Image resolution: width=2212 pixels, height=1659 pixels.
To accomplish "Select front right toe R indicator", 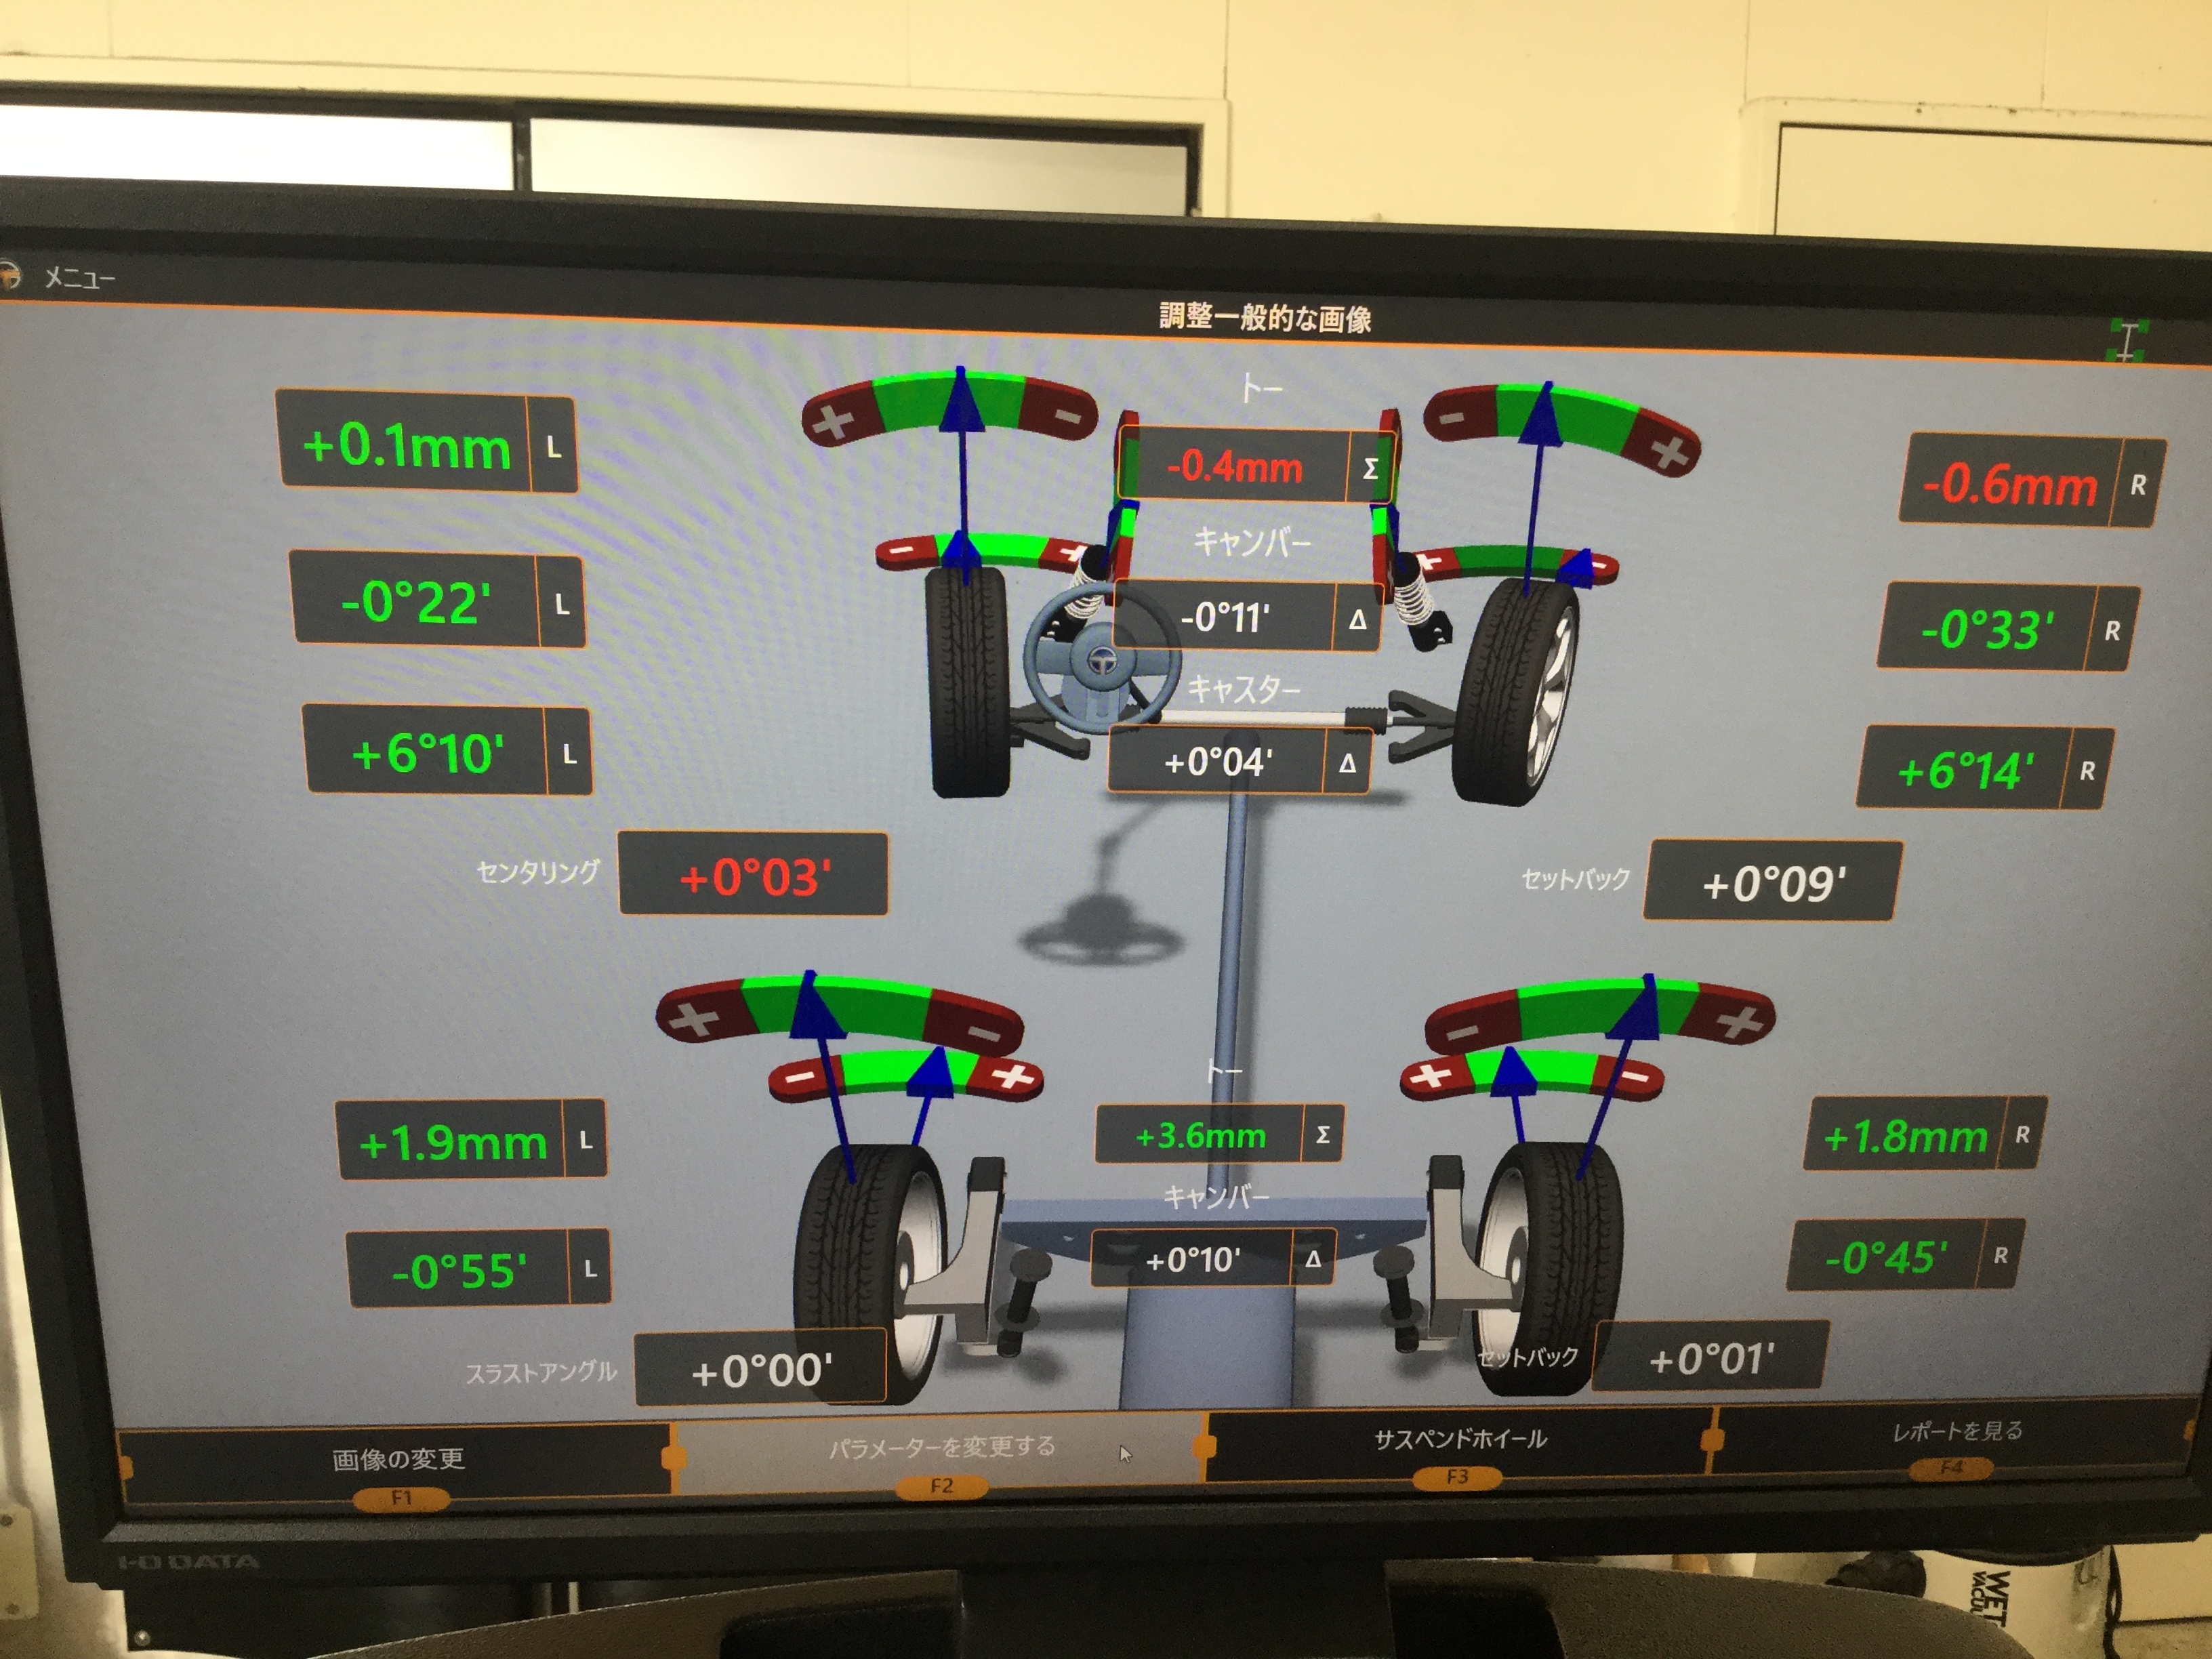I will (2138, 486).
